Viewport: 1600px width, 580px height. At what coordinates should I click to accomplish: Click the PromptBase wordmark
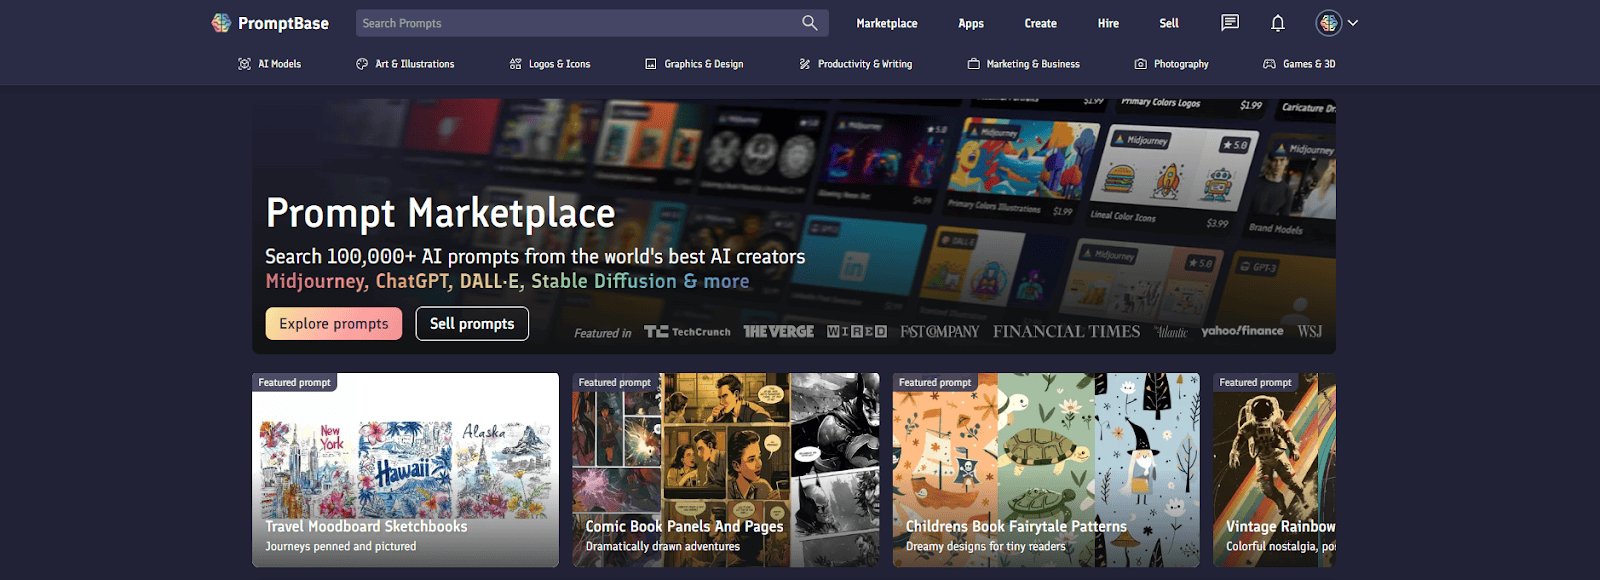click(283, 23)
